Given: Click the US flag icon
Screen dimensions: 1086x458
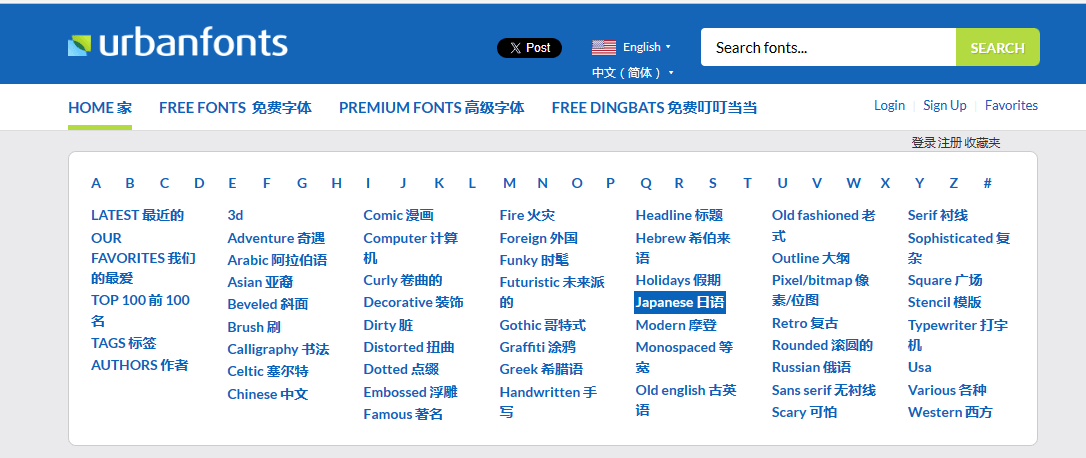Looking at the screenshot, I should (603, 47).
